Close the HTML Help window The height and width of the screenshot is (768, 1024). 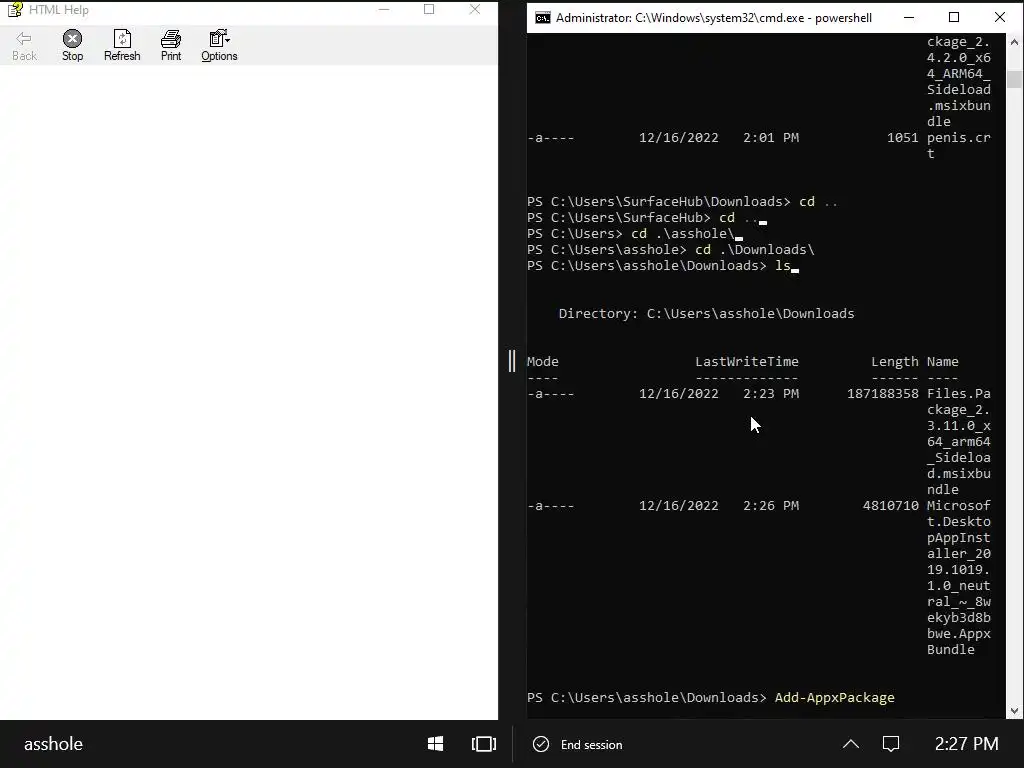(x=475, y=9)
